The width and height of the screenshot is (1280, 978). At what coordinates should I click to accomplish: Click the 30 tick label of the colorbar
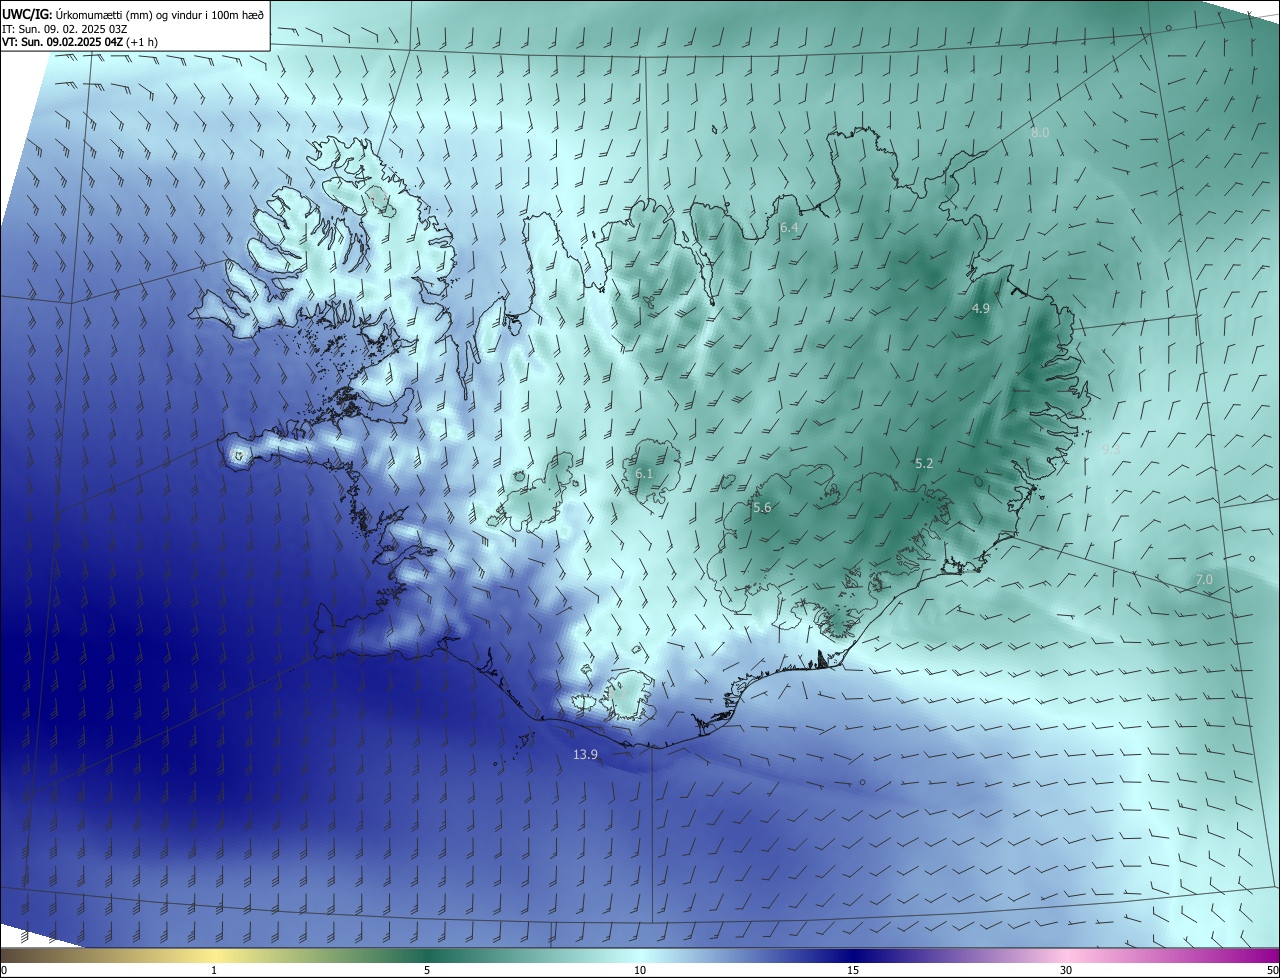point(1066,970)
